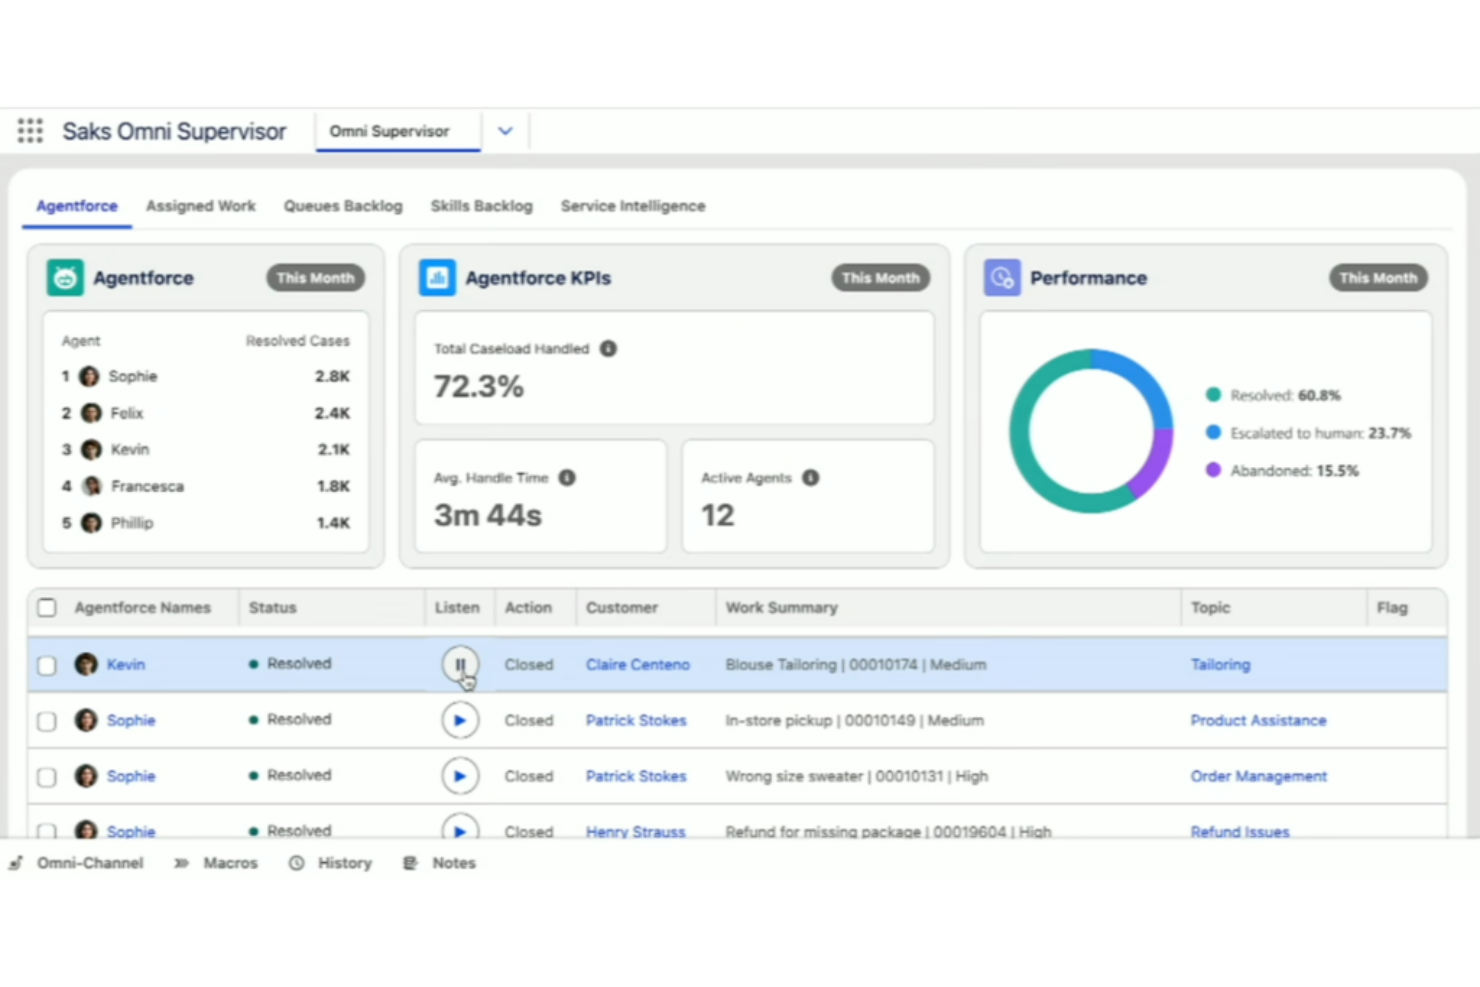Open the Service Intelligence tab
Viewport: 1480px width, 987px height.
click(633, 206)
